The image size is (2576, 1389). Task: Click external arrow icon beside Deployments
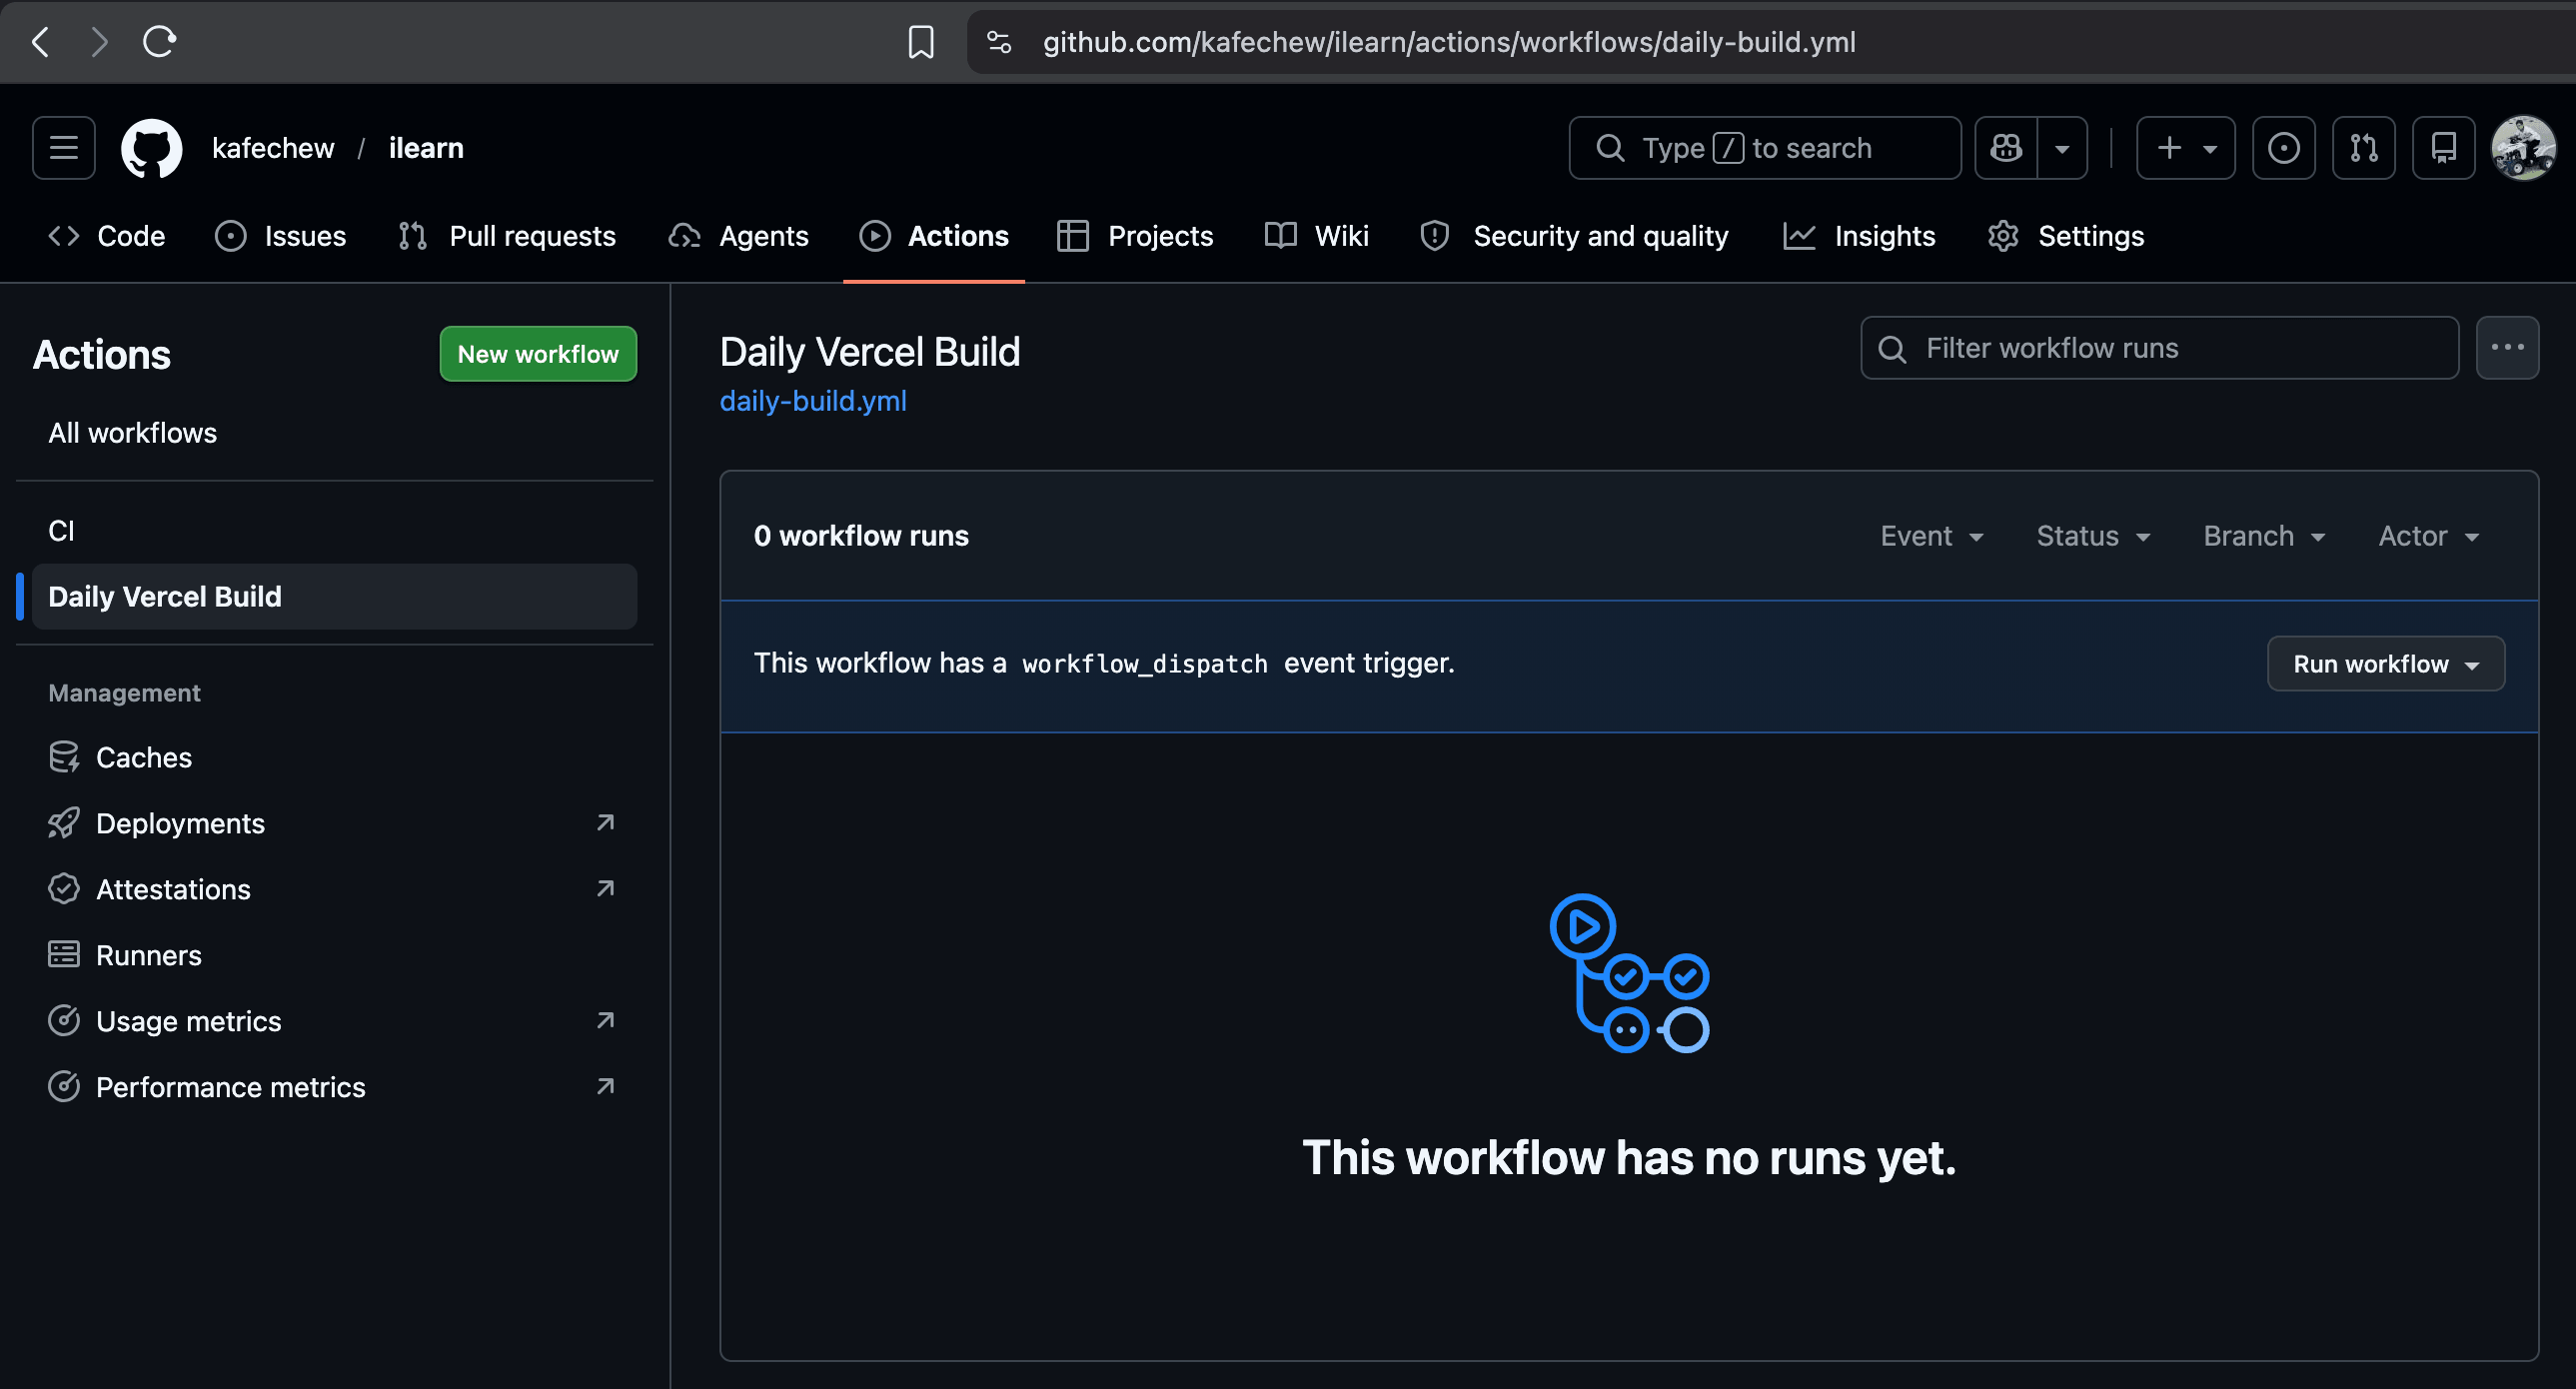tap(605, 823)
